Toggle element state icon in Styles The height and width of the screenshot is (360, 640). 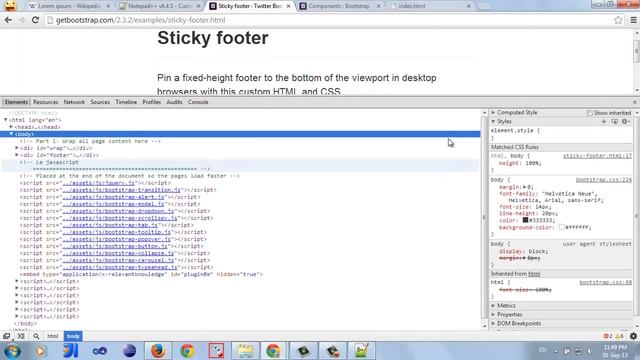coord(614,122)
